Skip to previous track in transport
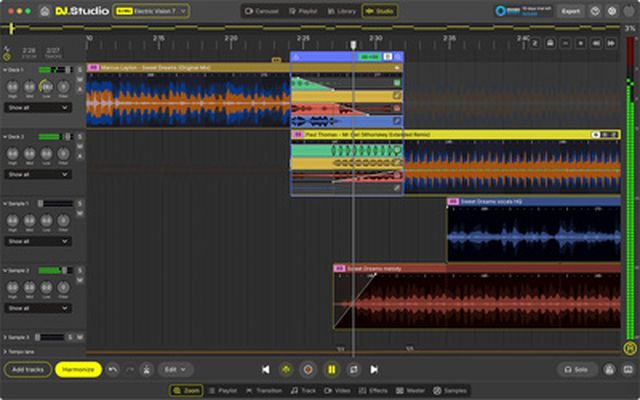The height and width of the screenshot is (400, 640). click(266, 370)
